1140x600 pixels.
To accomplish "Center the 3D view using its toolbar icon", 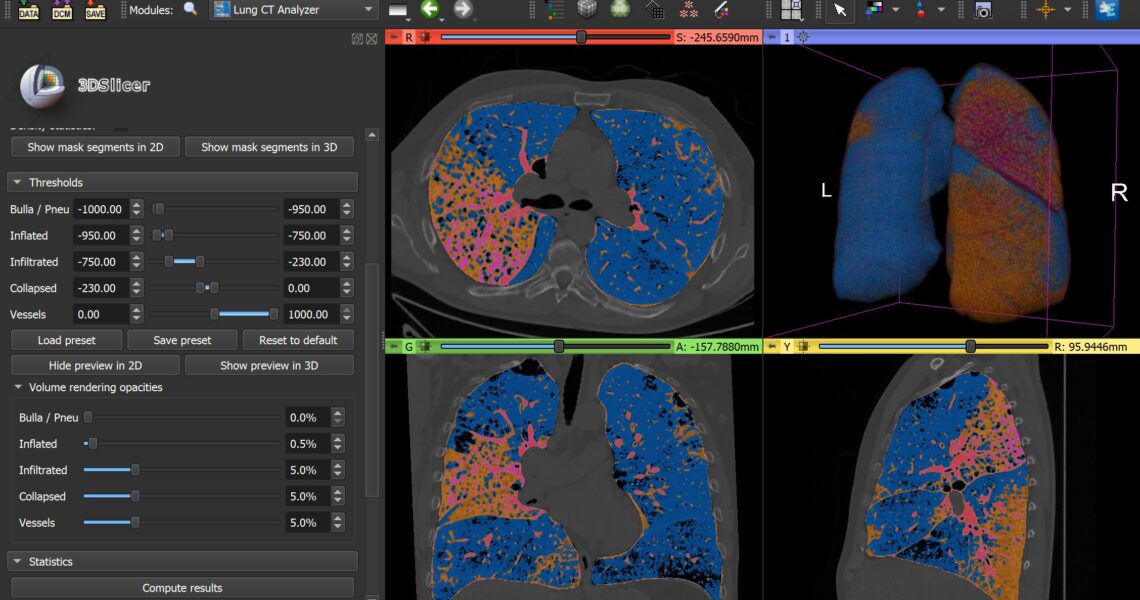I will (x=804, y=37).
